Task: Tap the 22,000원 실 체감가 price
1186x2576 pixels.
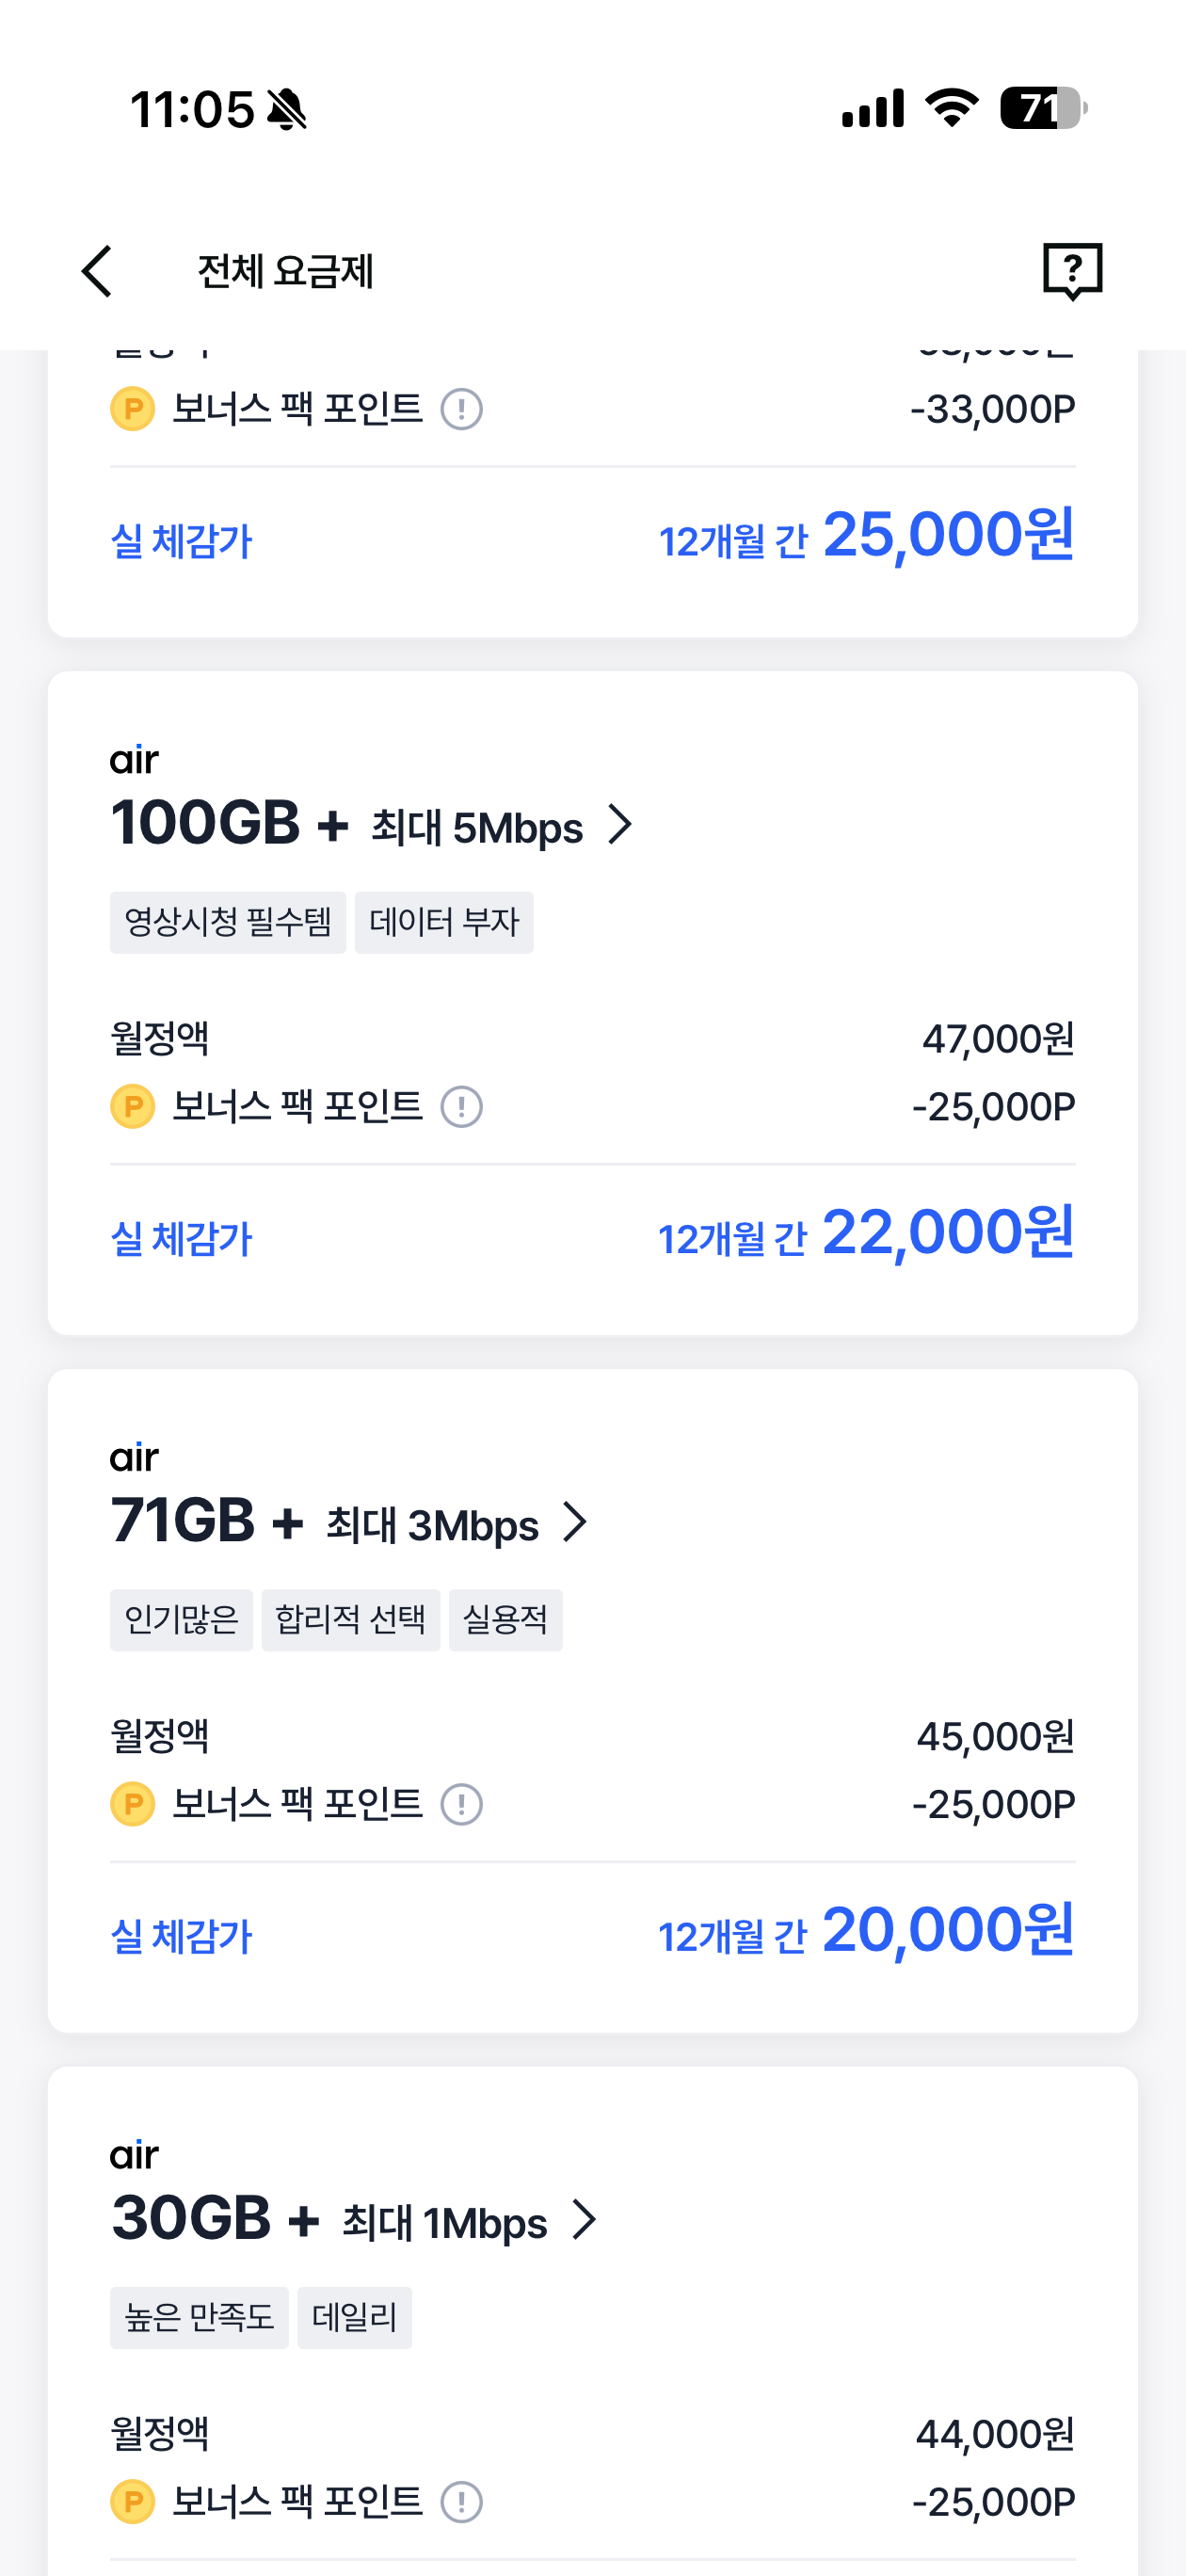Action: (x=946, y=1232)
